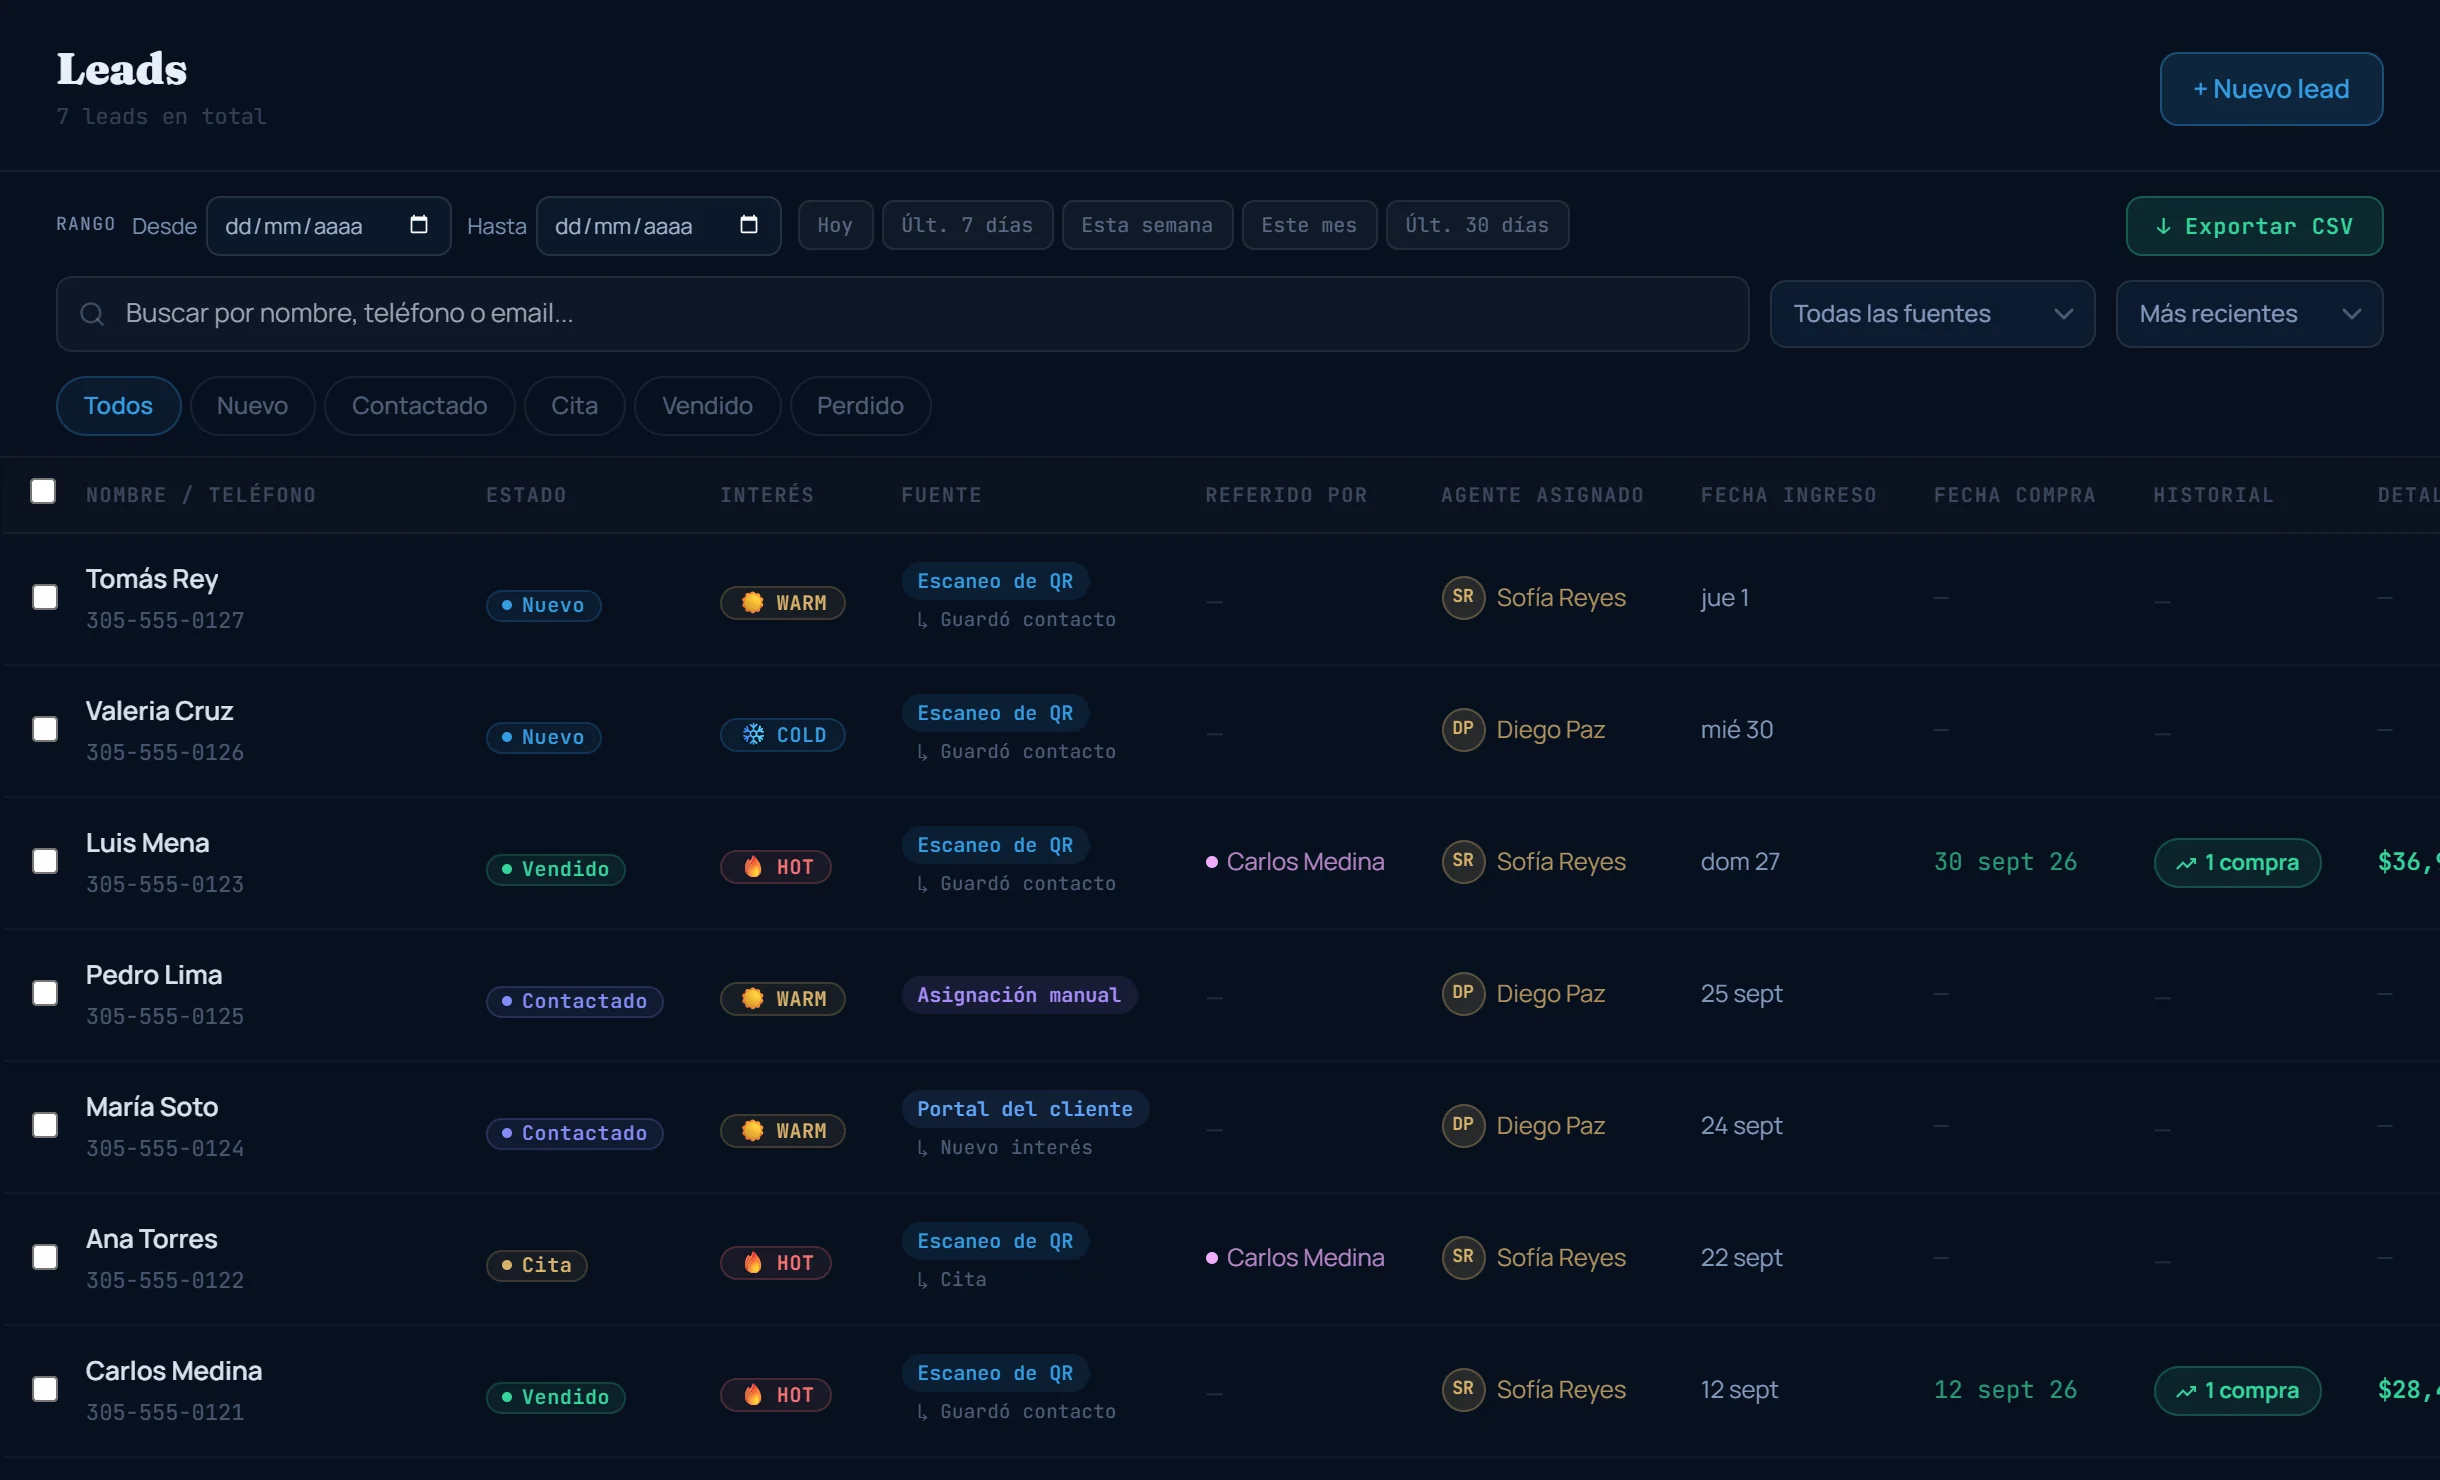Click SR avatar in Carlos Medina row

(x=1463, y=1389)
